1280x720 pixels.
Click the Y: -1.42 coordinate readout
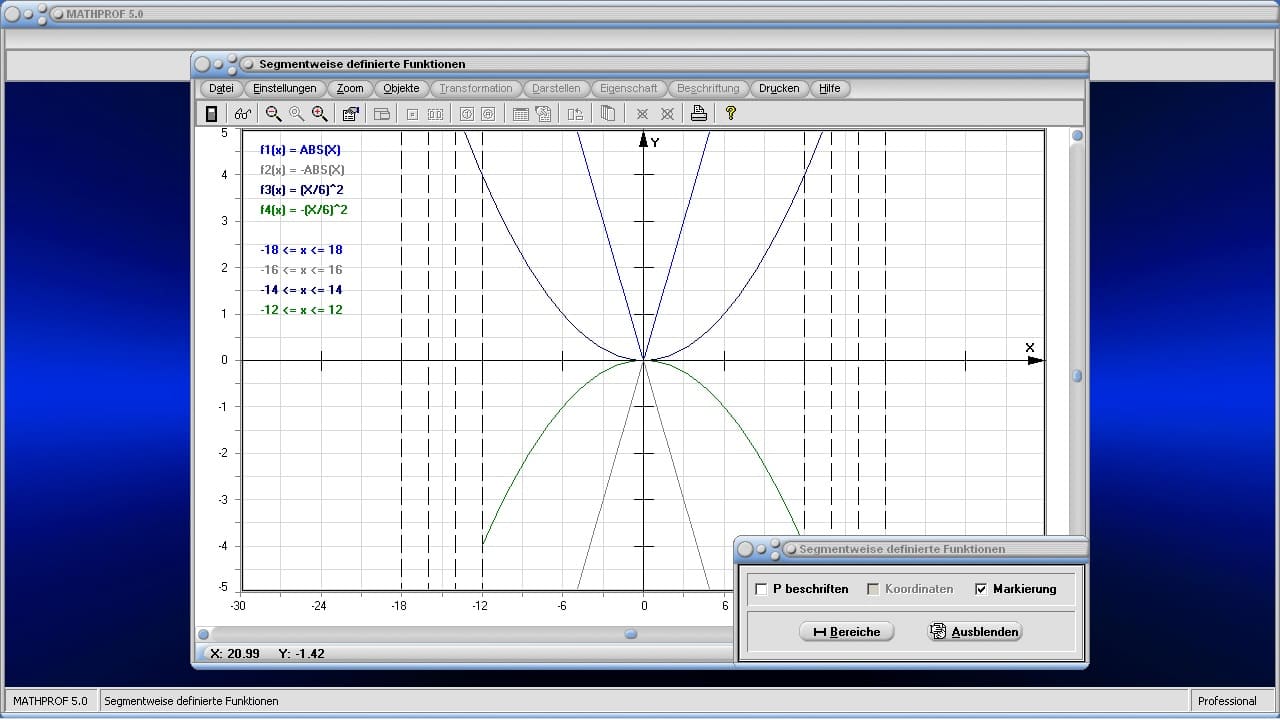[301, 654]
